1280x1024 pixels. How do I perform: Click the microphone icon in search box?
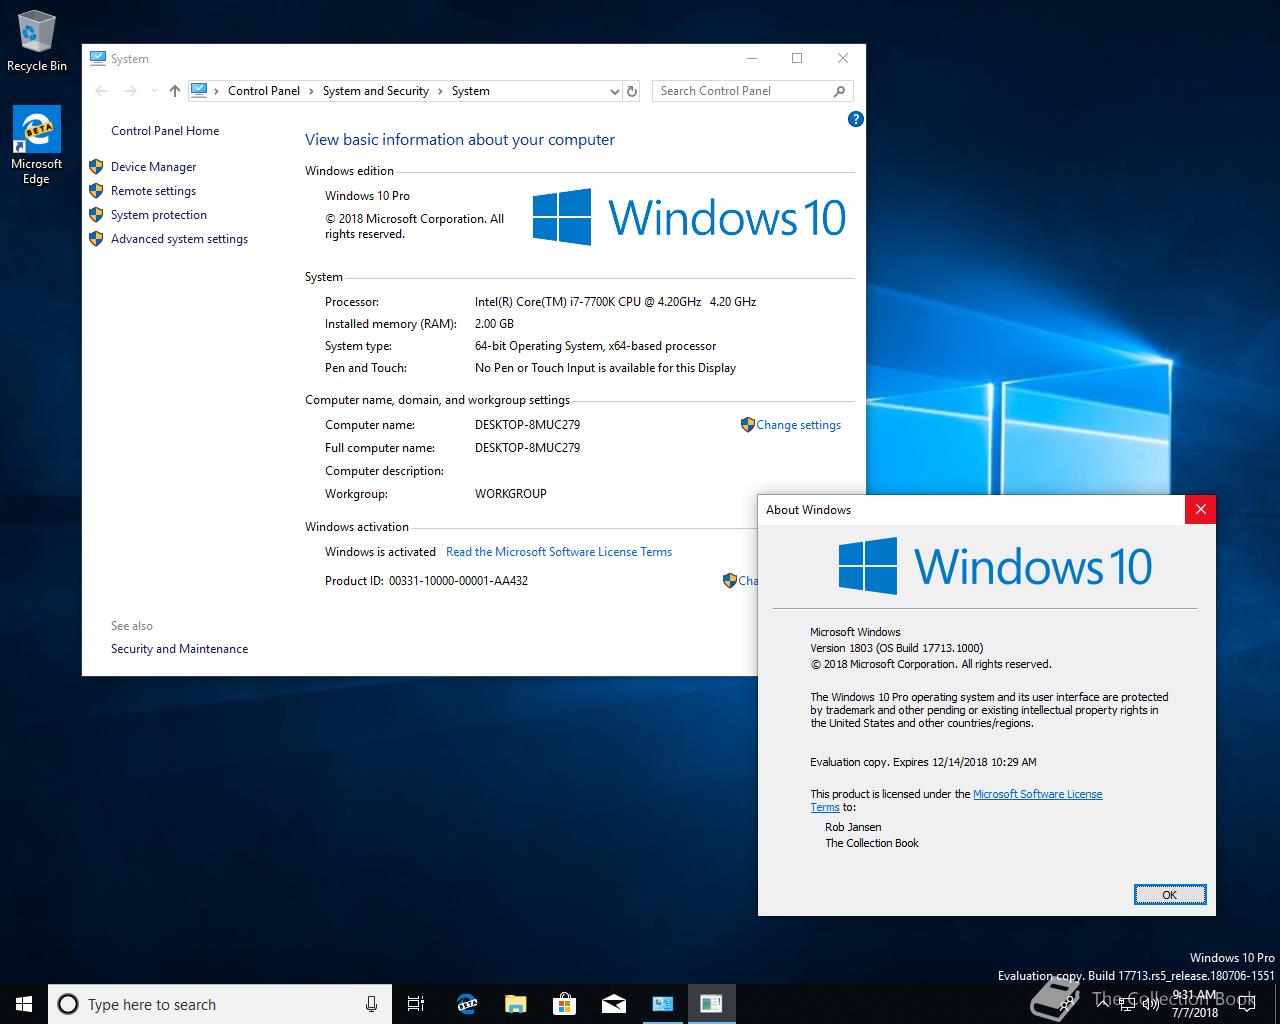coord(371,1004)
